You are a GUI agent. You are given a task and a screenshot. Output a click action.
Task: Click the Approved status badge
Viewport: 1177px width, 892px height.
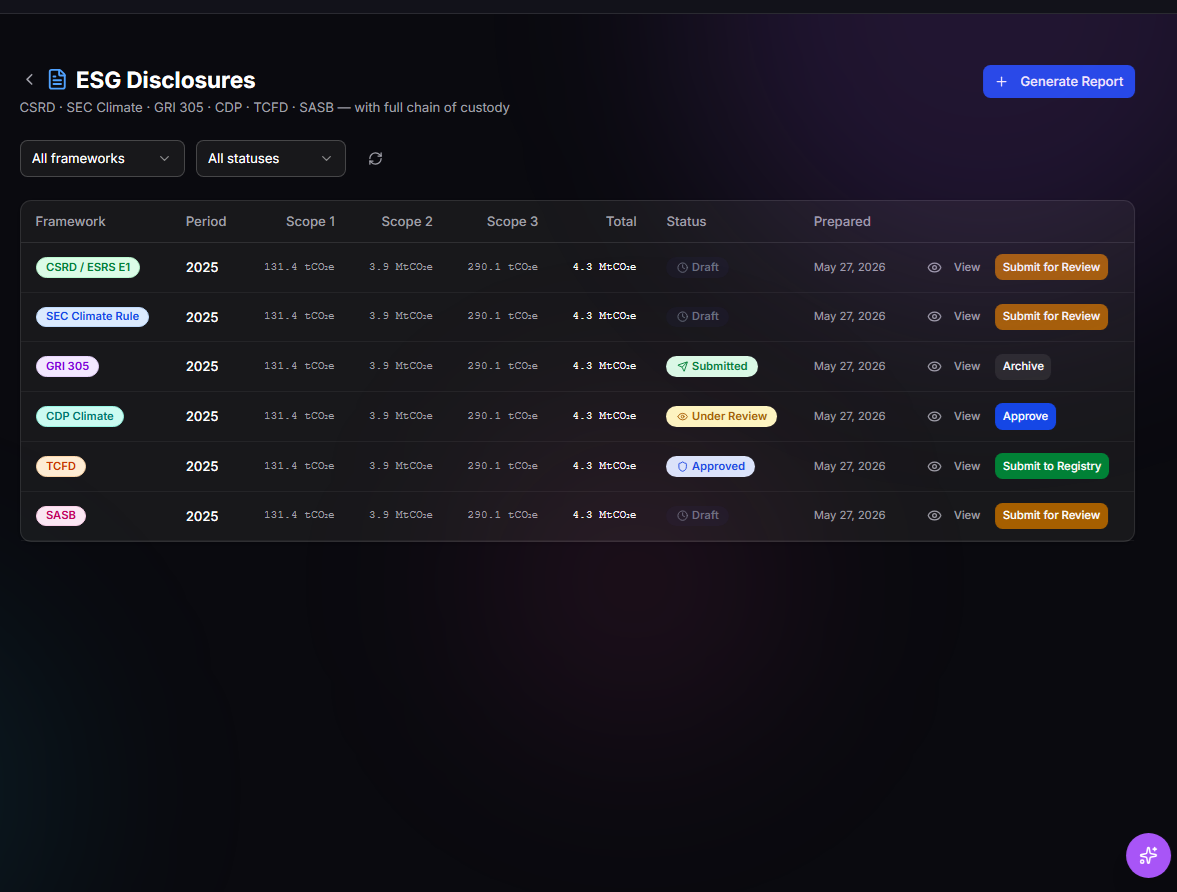coord(710,466)
